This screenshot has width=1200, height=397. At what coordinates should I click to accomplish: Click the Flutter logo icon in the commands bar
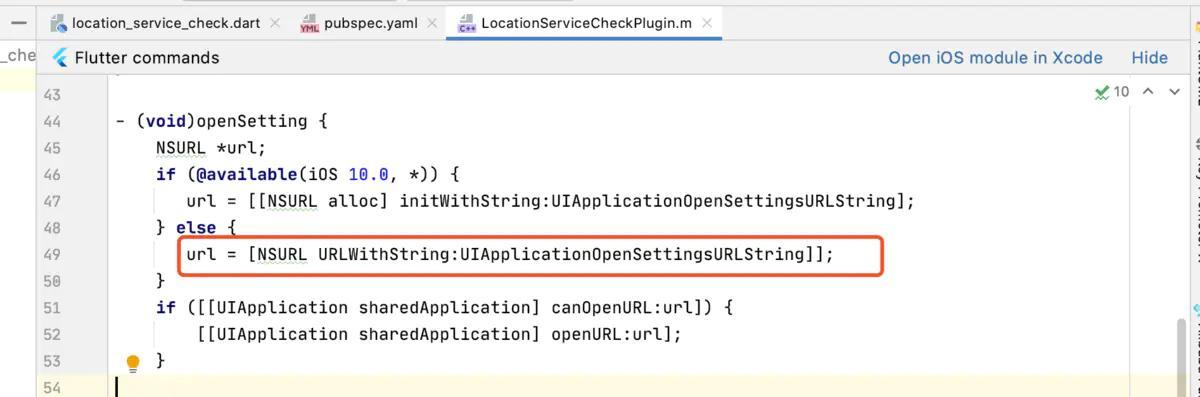[x=60, y=58]
